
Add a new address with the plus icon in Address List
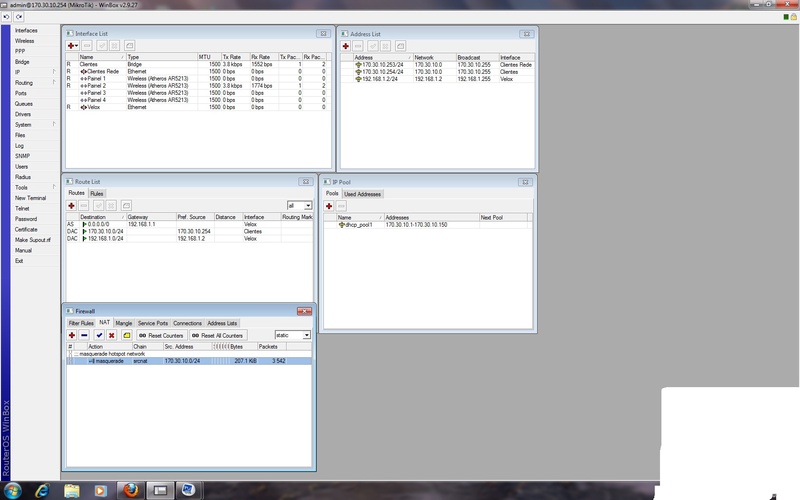(x=345, y=46)
